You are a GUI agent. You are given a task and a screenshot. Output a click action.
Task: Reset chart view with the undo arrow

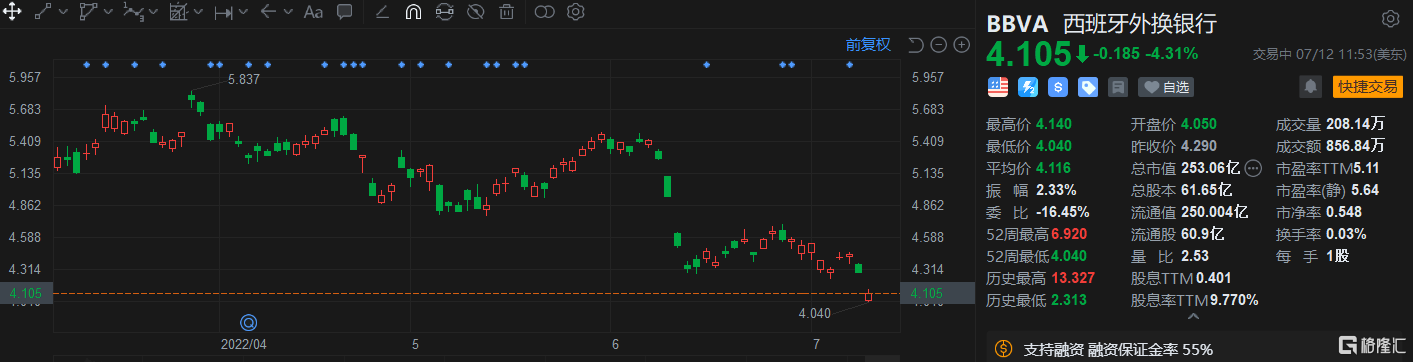pos(915,44)
